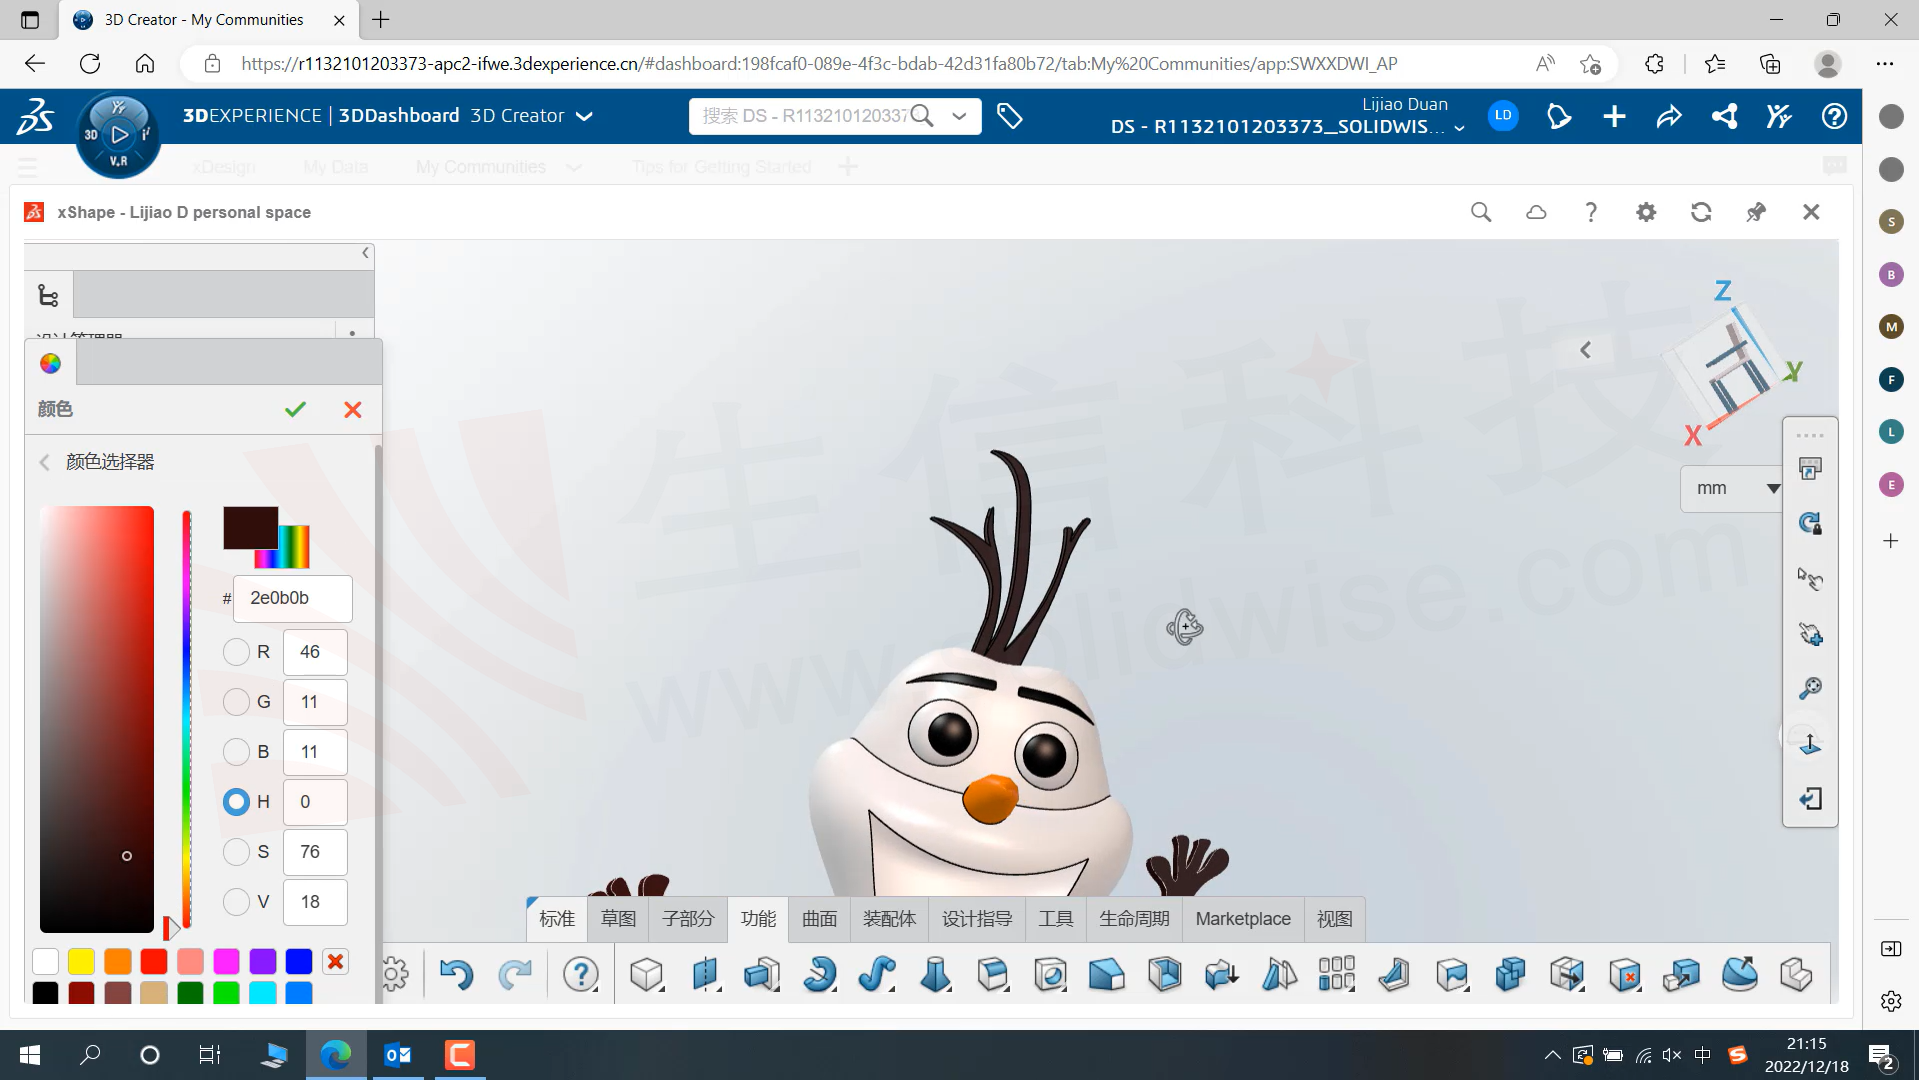1919x1080 pixels.
Task: Switch to the 设计指导 tab
Action: [x=977, y=919]
